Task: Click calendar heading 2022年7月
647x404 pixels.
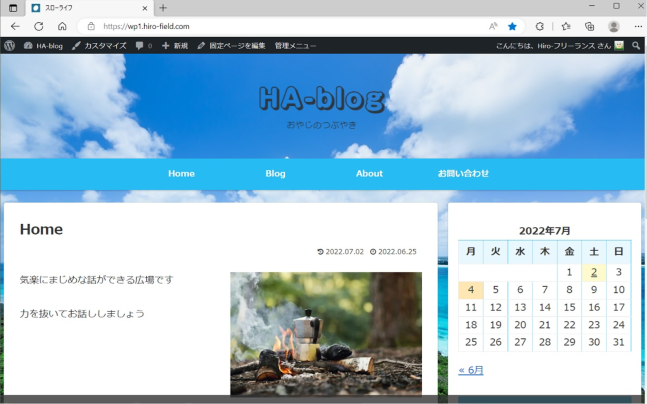Action: tap(545, 231)
